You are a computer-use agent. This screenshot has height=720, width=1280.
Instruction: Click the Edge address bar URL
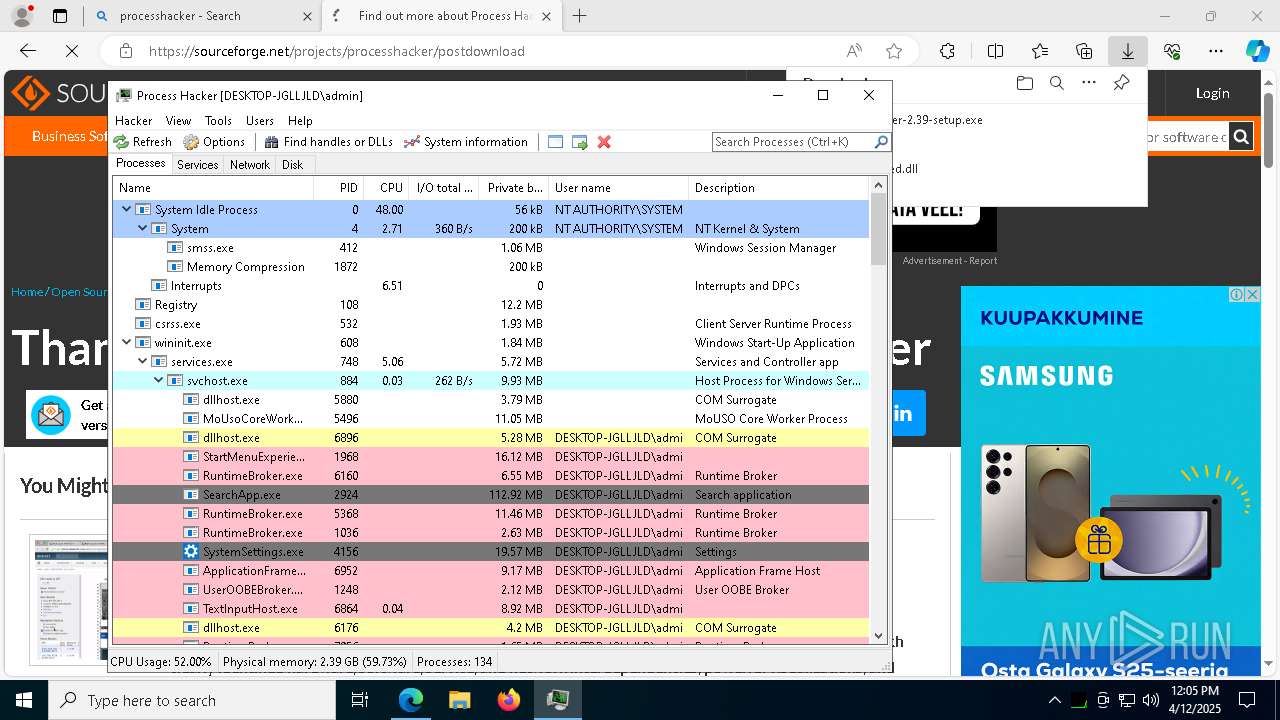tap(336, 51)
